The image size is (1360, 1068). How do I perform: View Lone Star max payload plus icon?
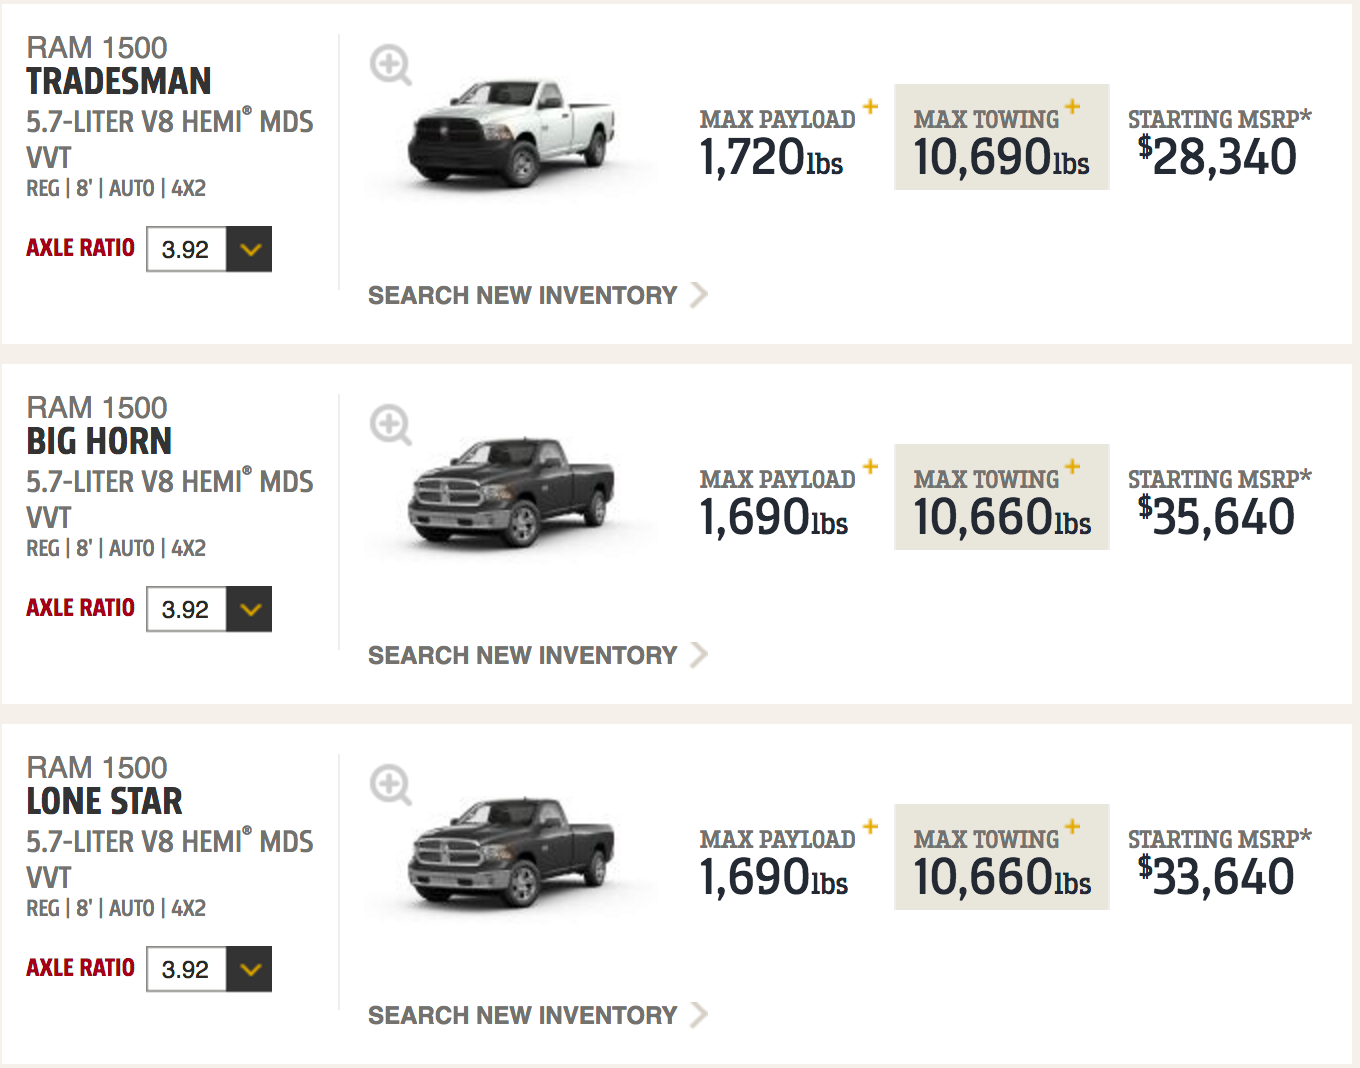871,826
